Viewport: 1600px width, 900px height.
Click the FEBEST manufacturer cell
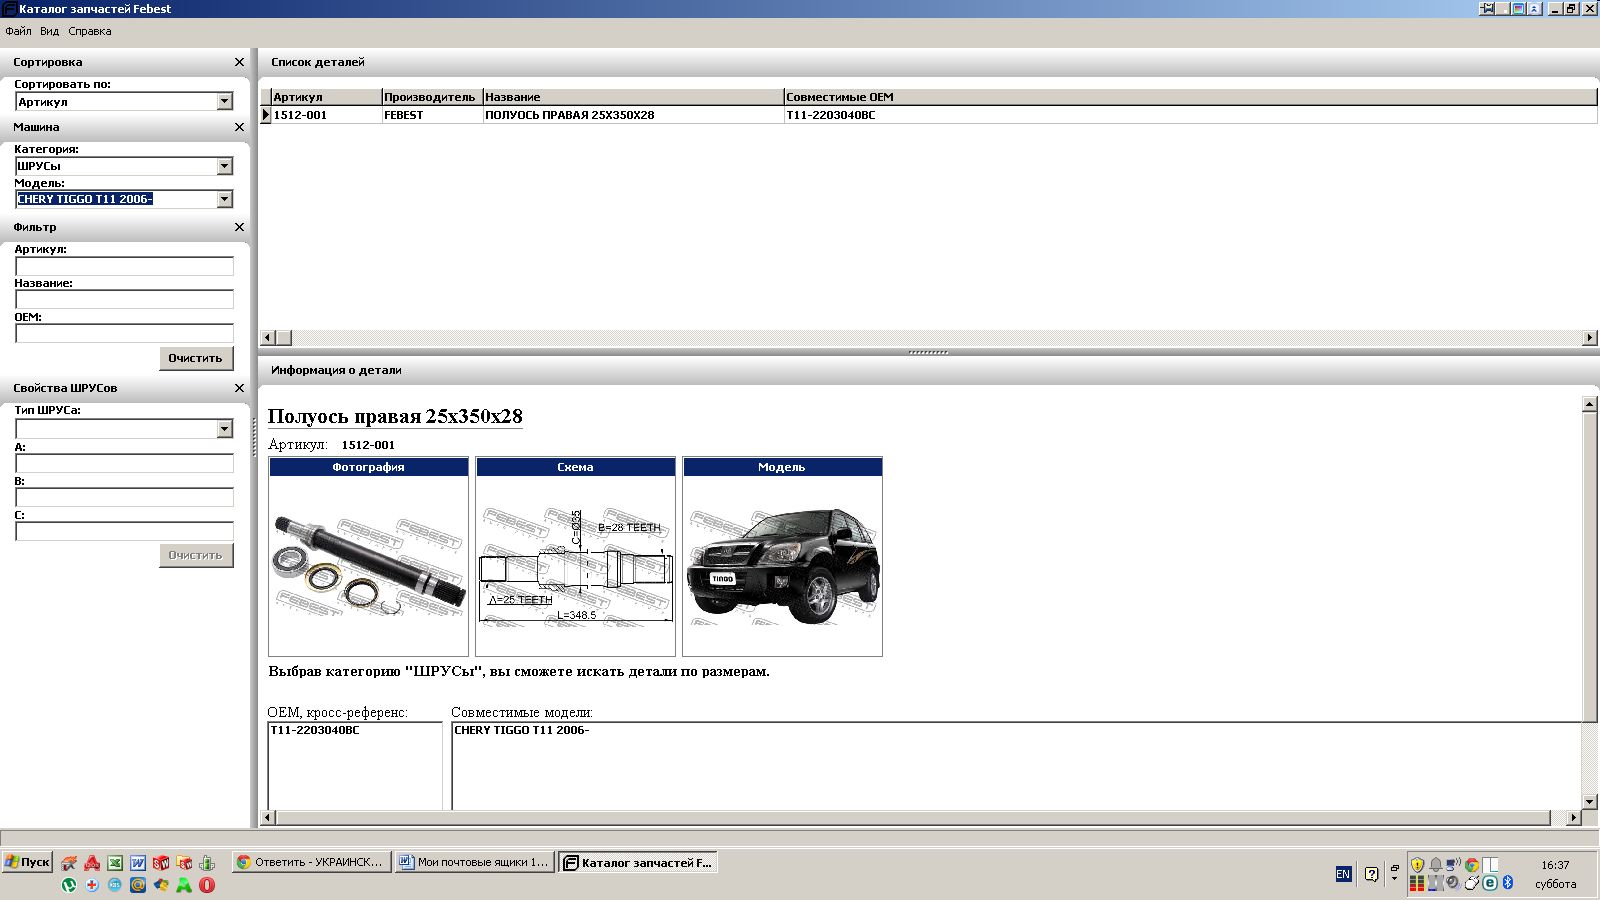click(432, 115)
